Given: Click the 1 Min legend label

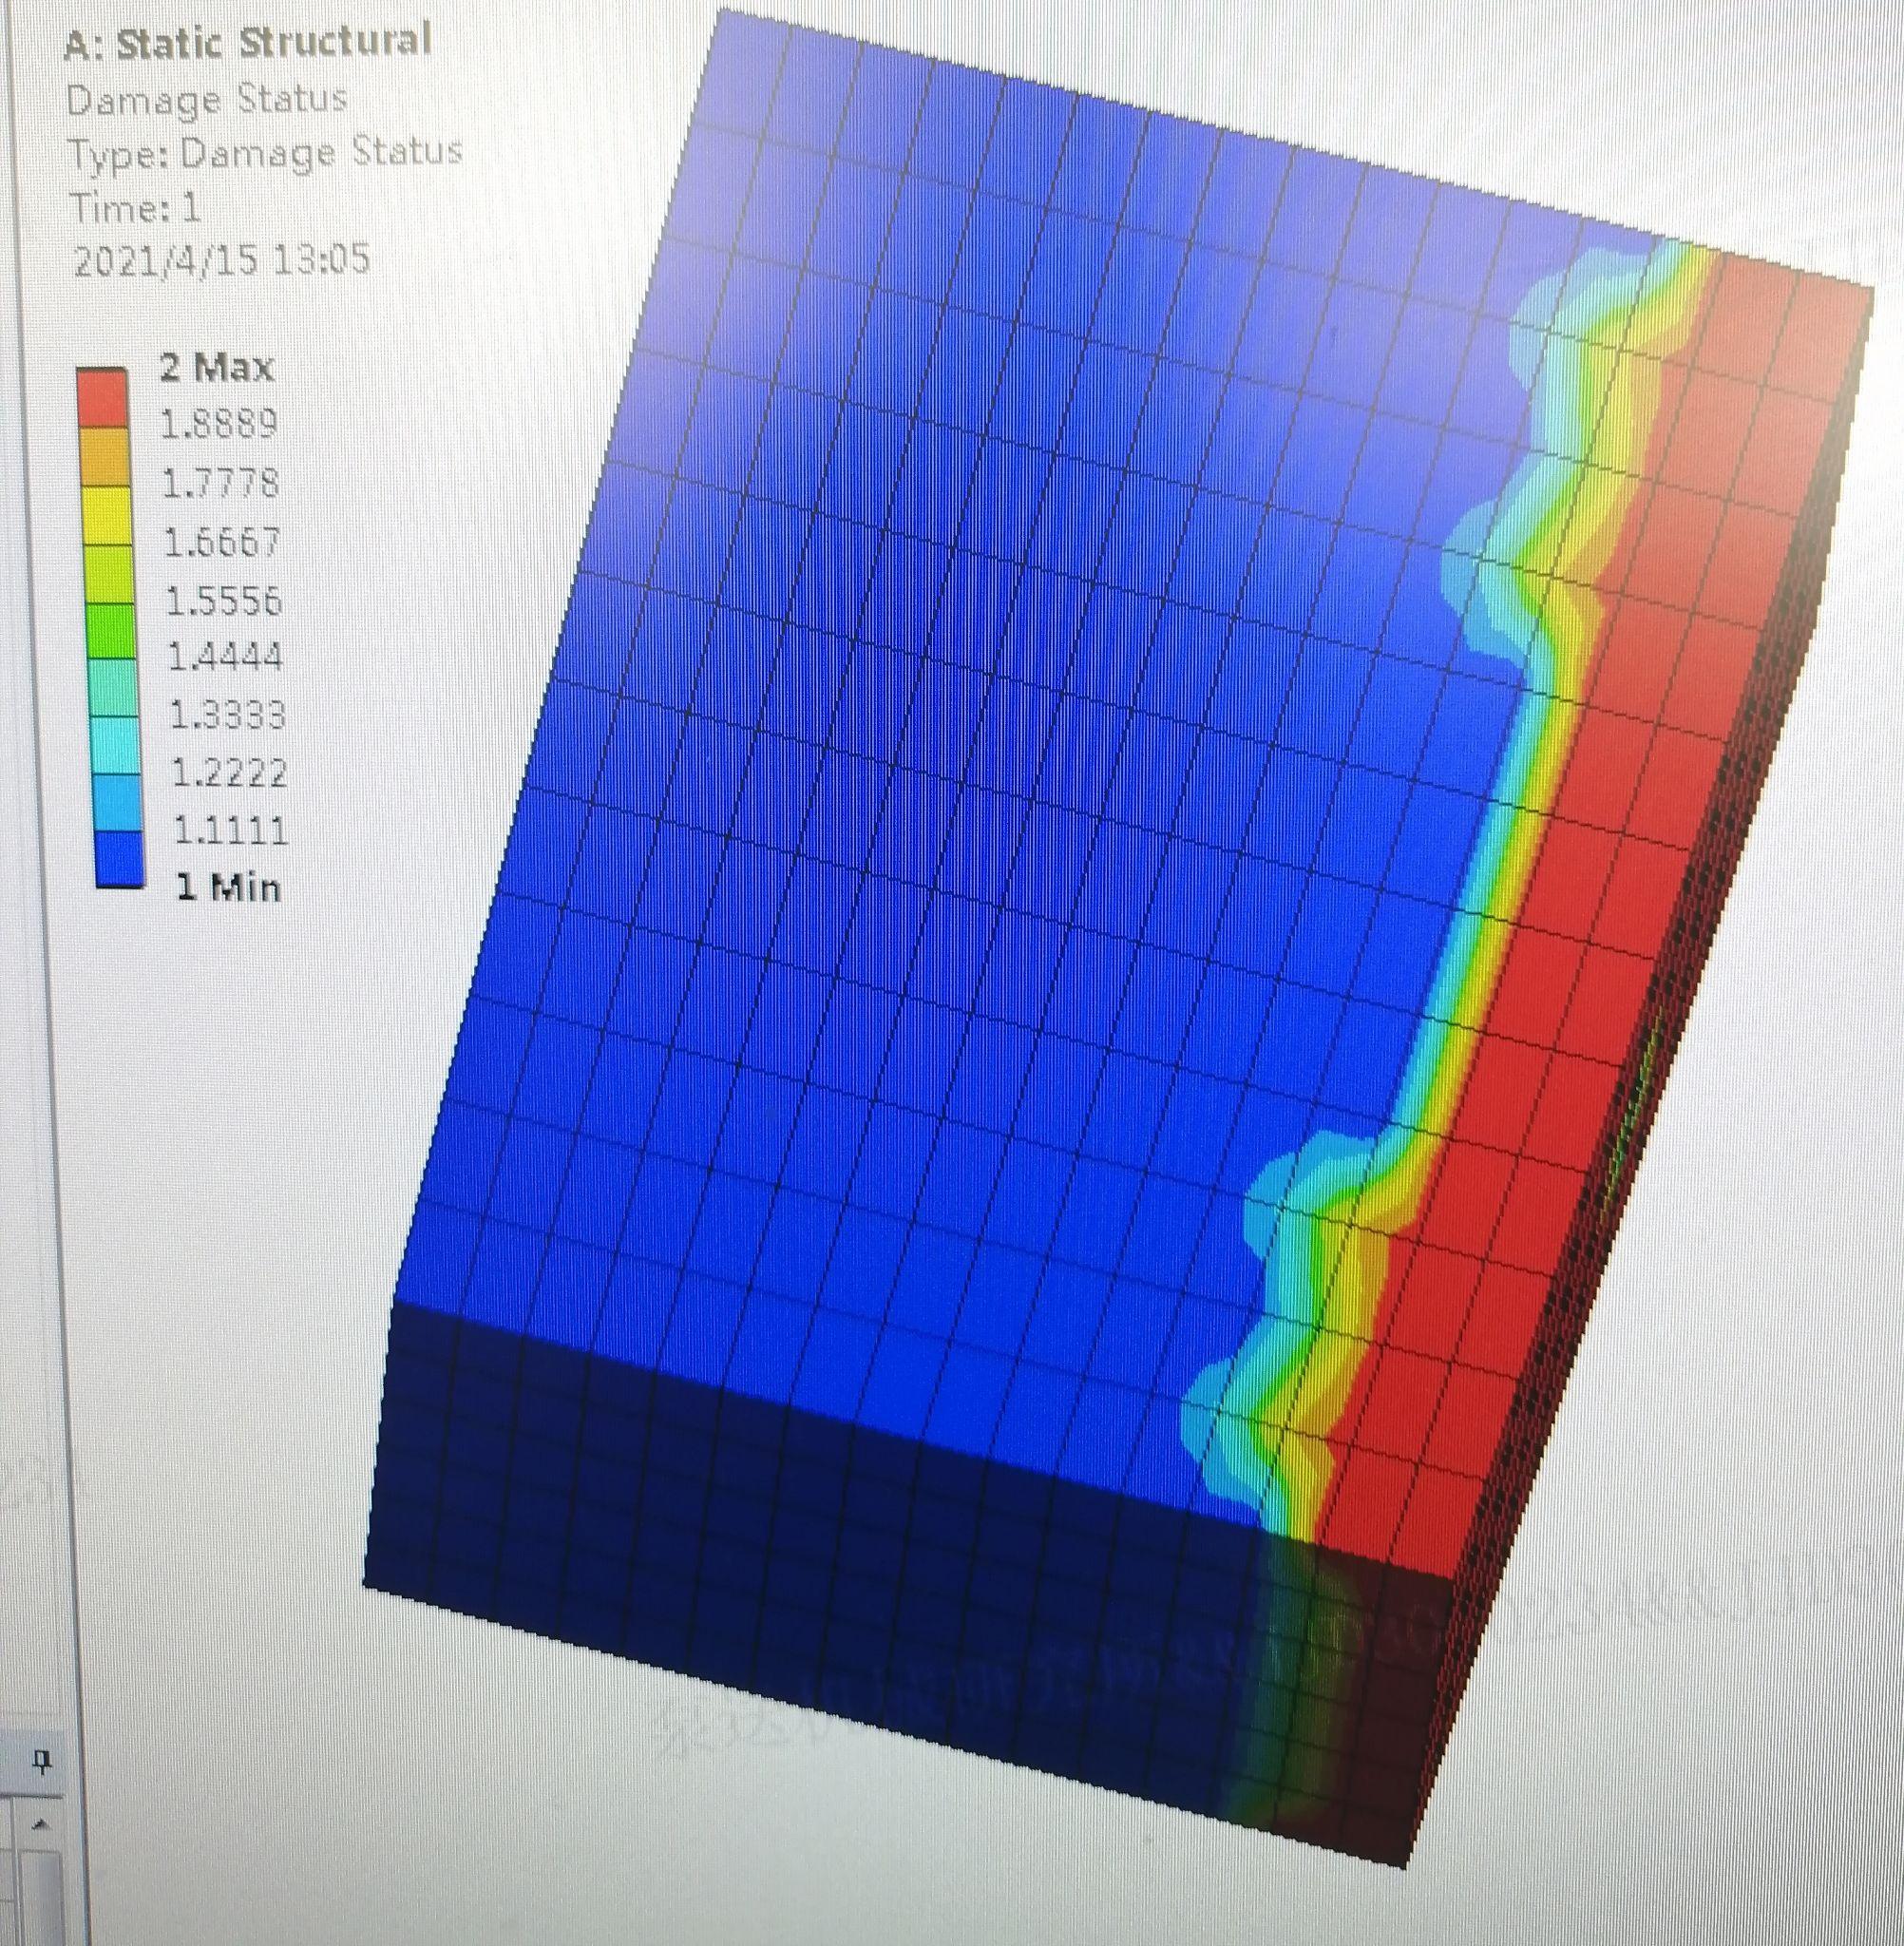Looking at the screenshot, I should tap(228, 887).
